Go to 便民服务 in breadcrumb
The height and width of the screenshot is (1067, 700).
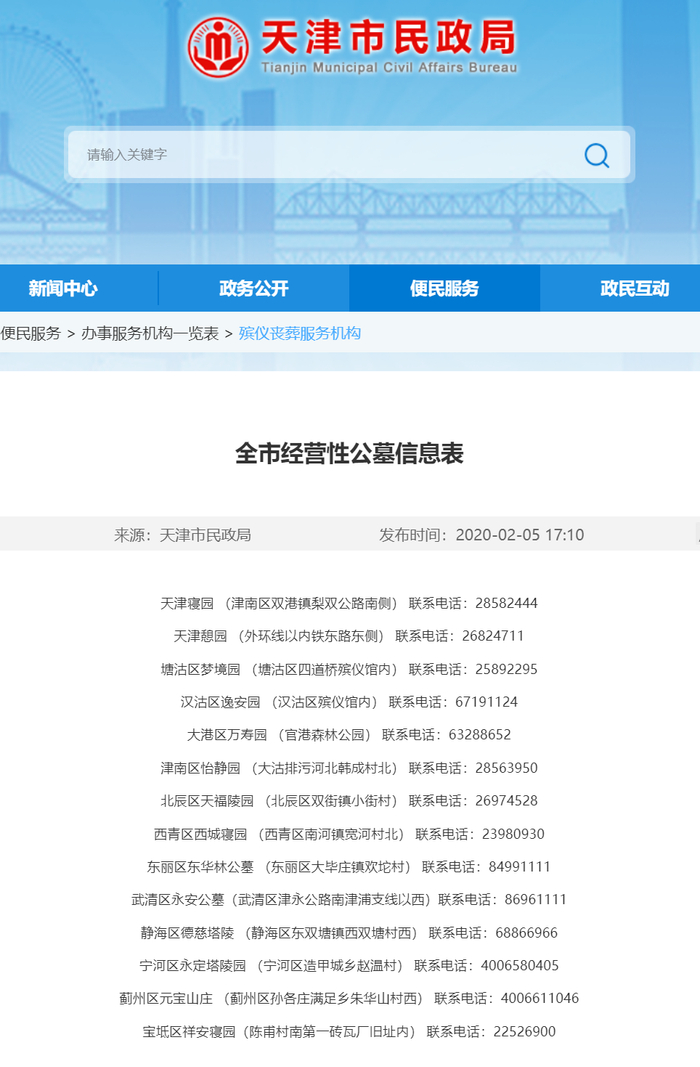click(x=31, y=333)
